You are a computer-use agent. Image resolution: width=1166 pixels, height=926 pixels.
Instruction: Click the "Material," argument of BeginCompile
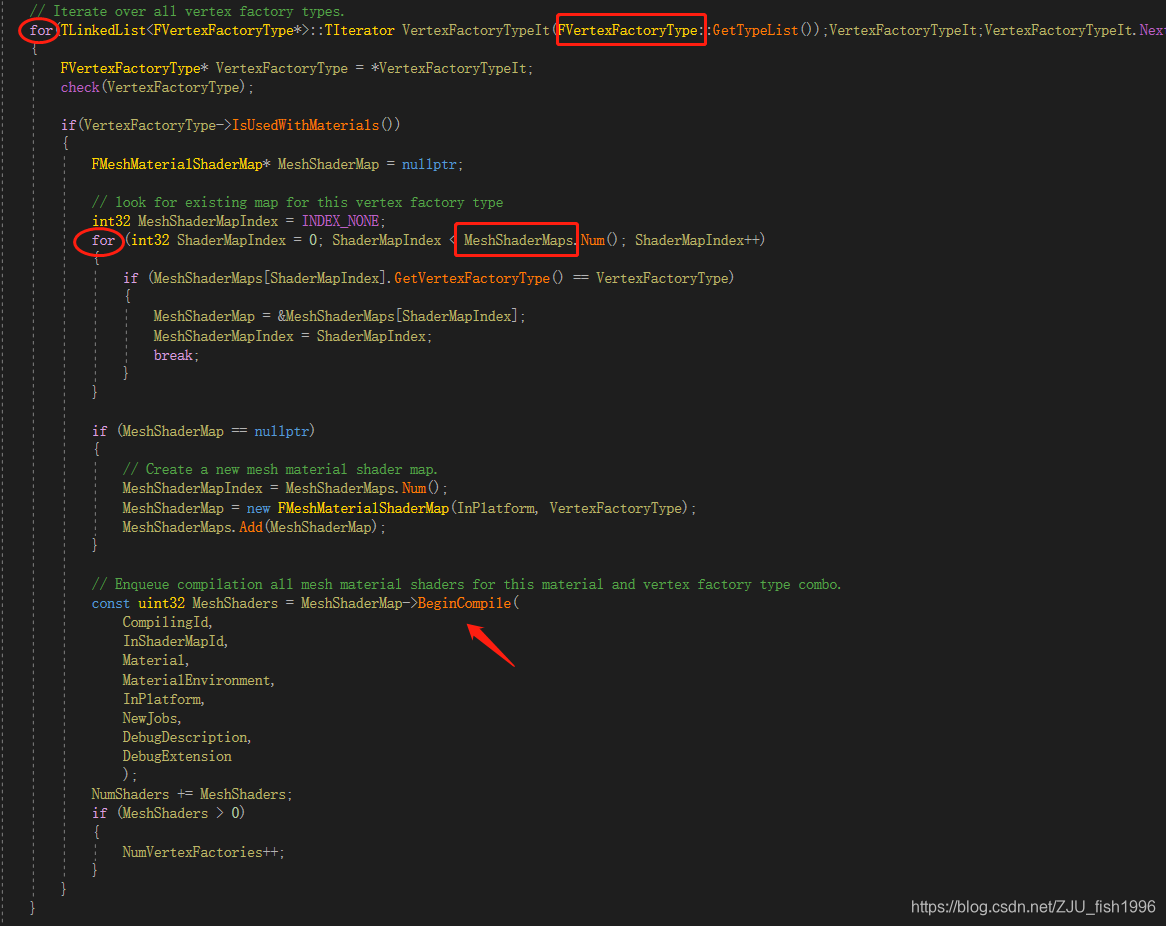[155, 660]
